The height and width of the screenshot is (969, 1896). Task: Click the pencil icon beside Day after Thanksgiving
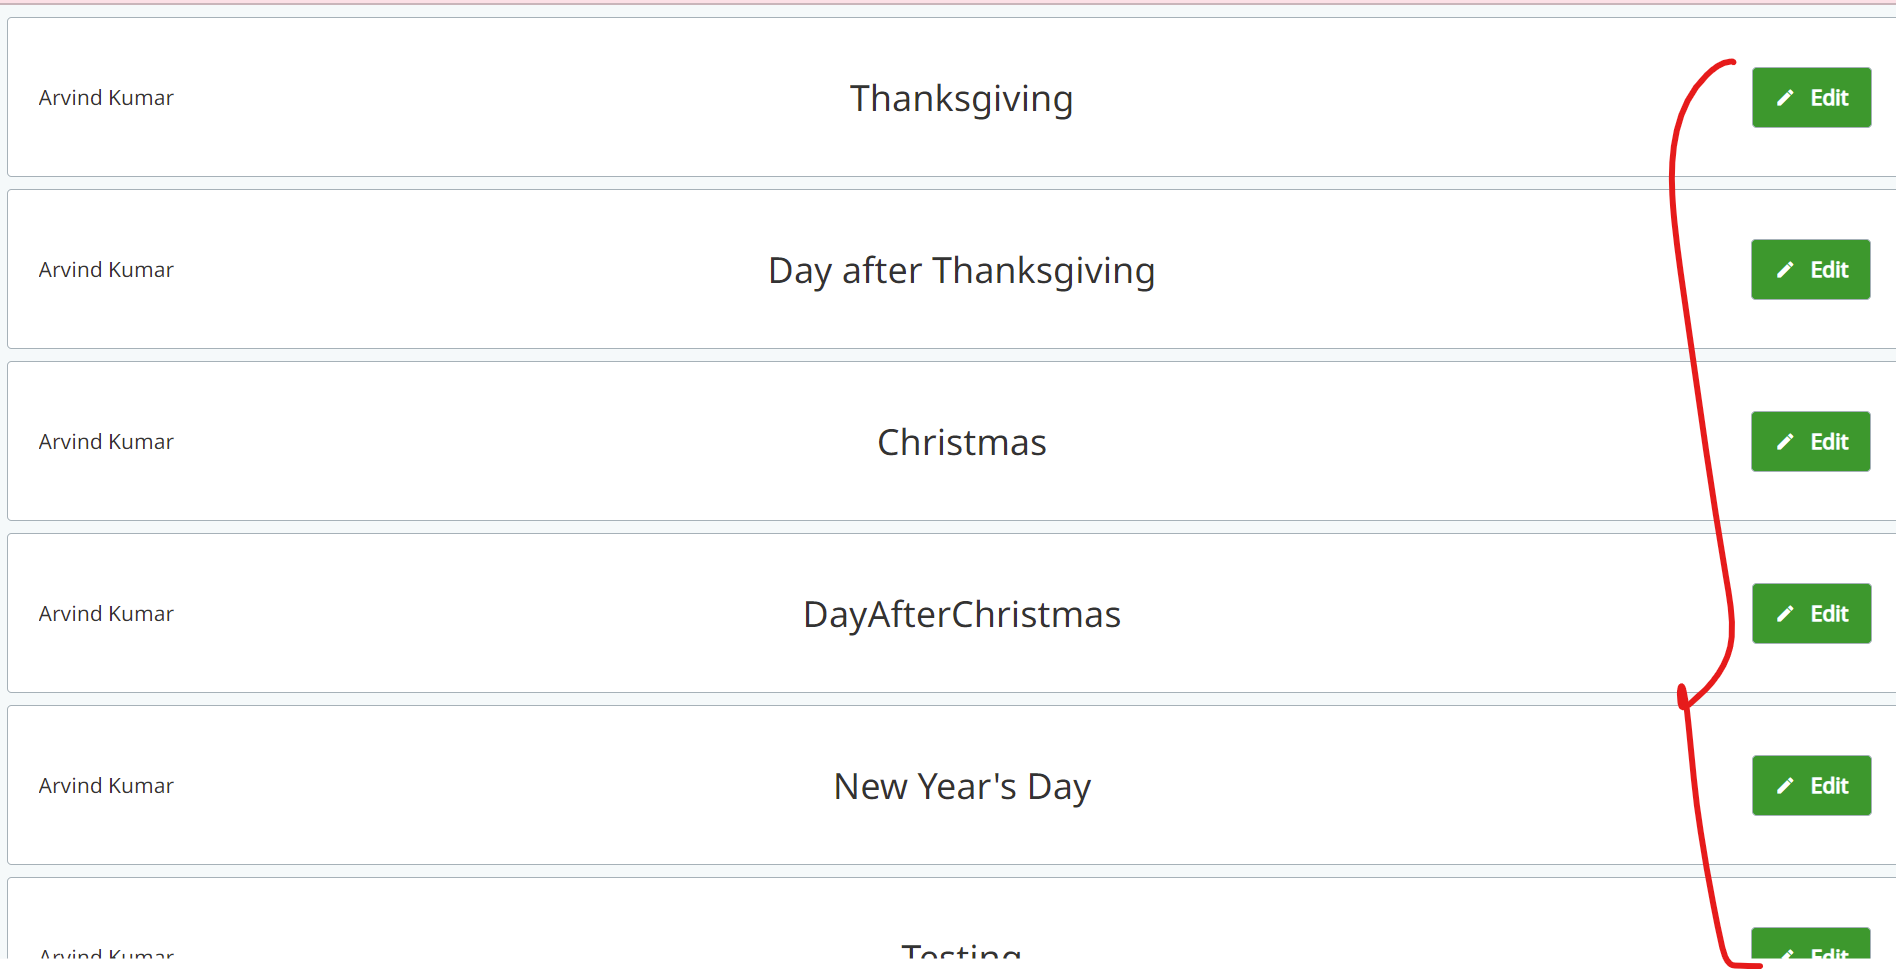pos(1785,270)
